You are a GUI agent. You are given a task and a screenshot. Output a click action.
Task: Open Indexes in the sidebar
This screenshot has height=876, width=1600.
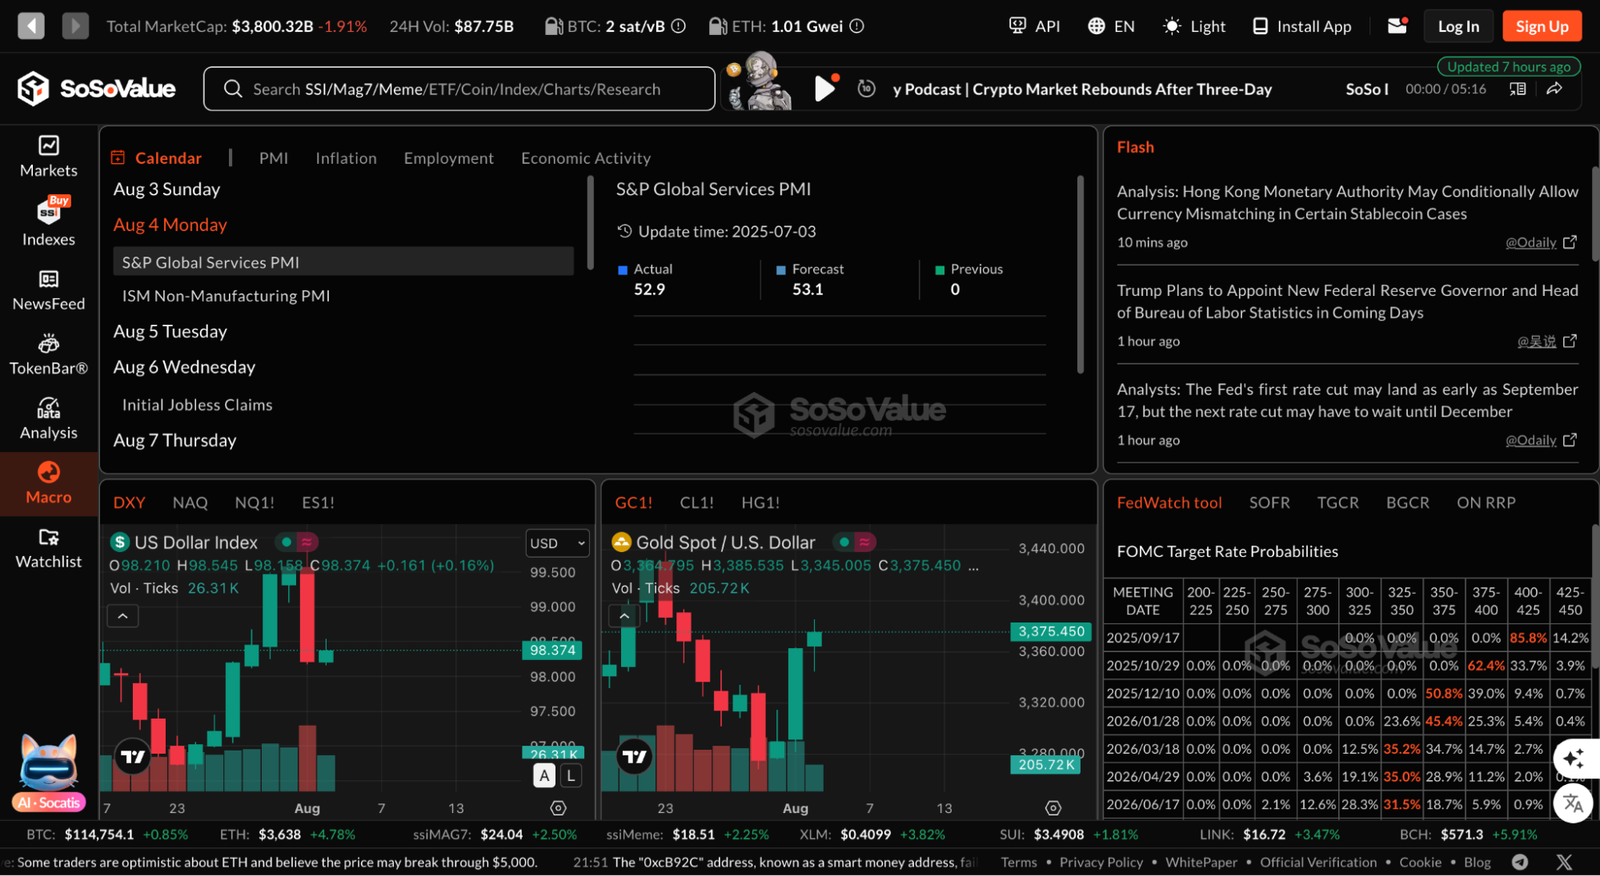(x=48, y=222)
